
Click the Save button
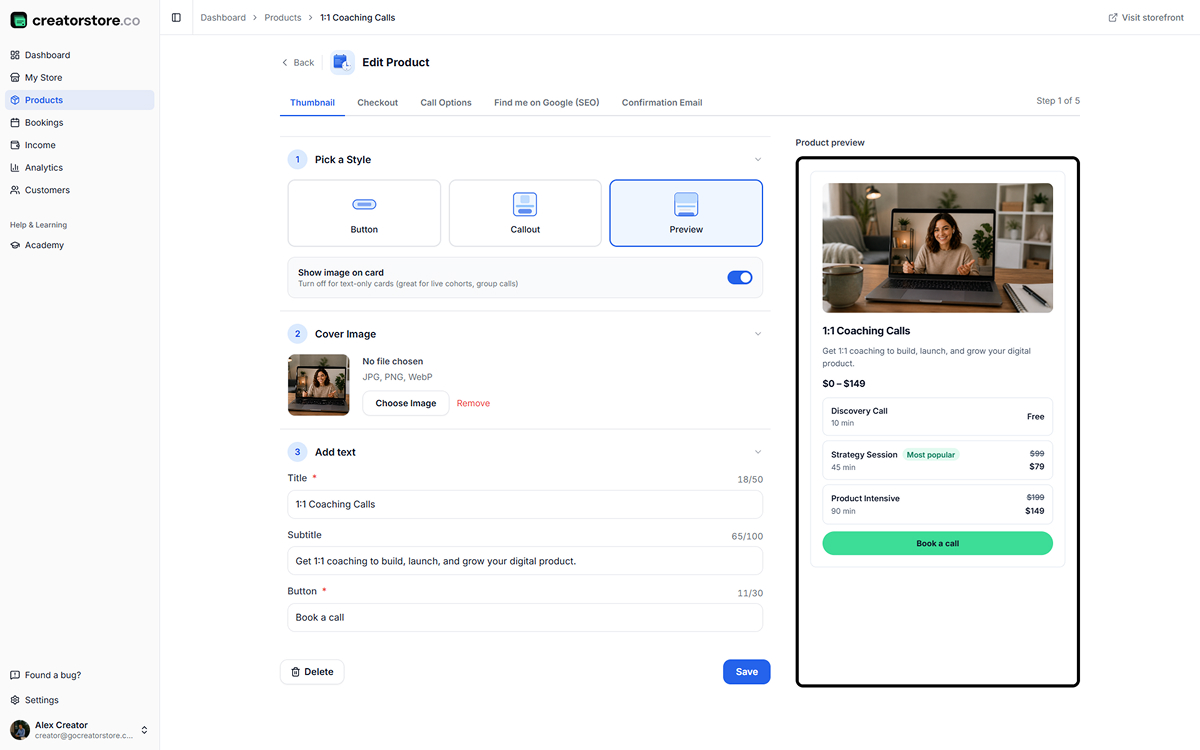point(747,672)
